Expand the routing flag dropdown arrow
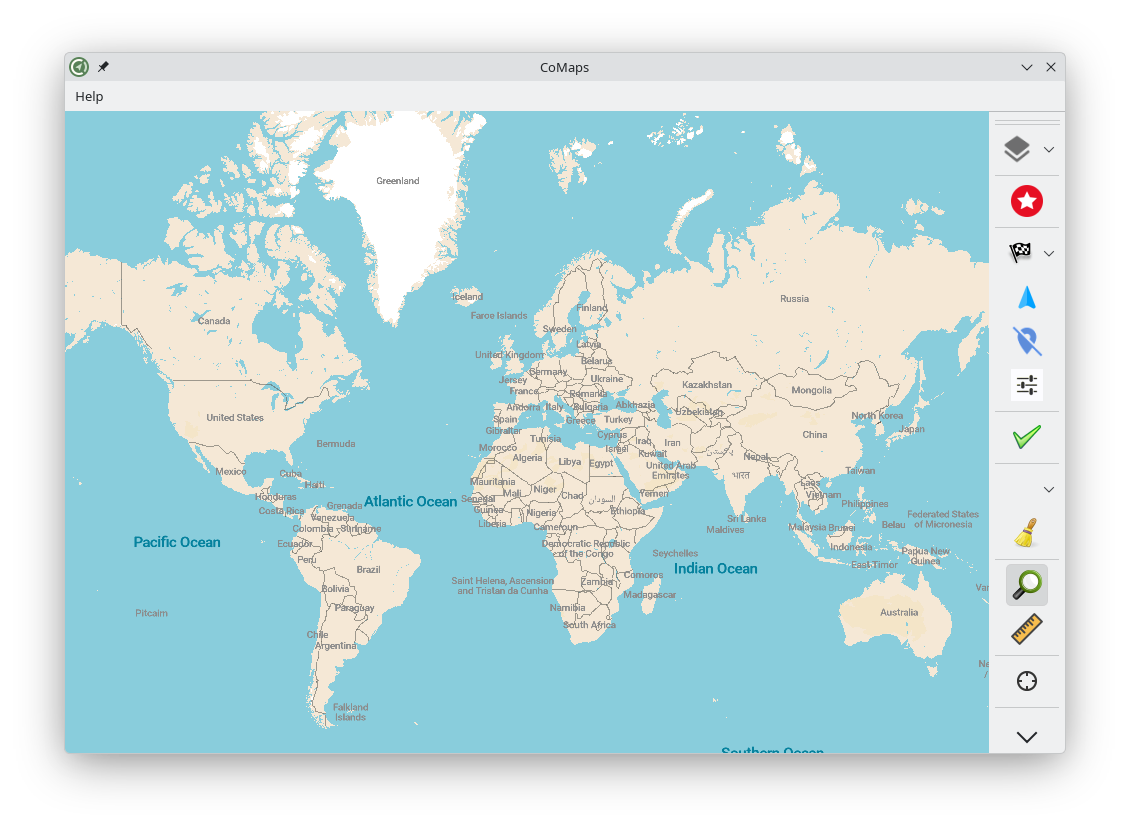This screenshot has height=830, width=1130. coord(1049,254)
